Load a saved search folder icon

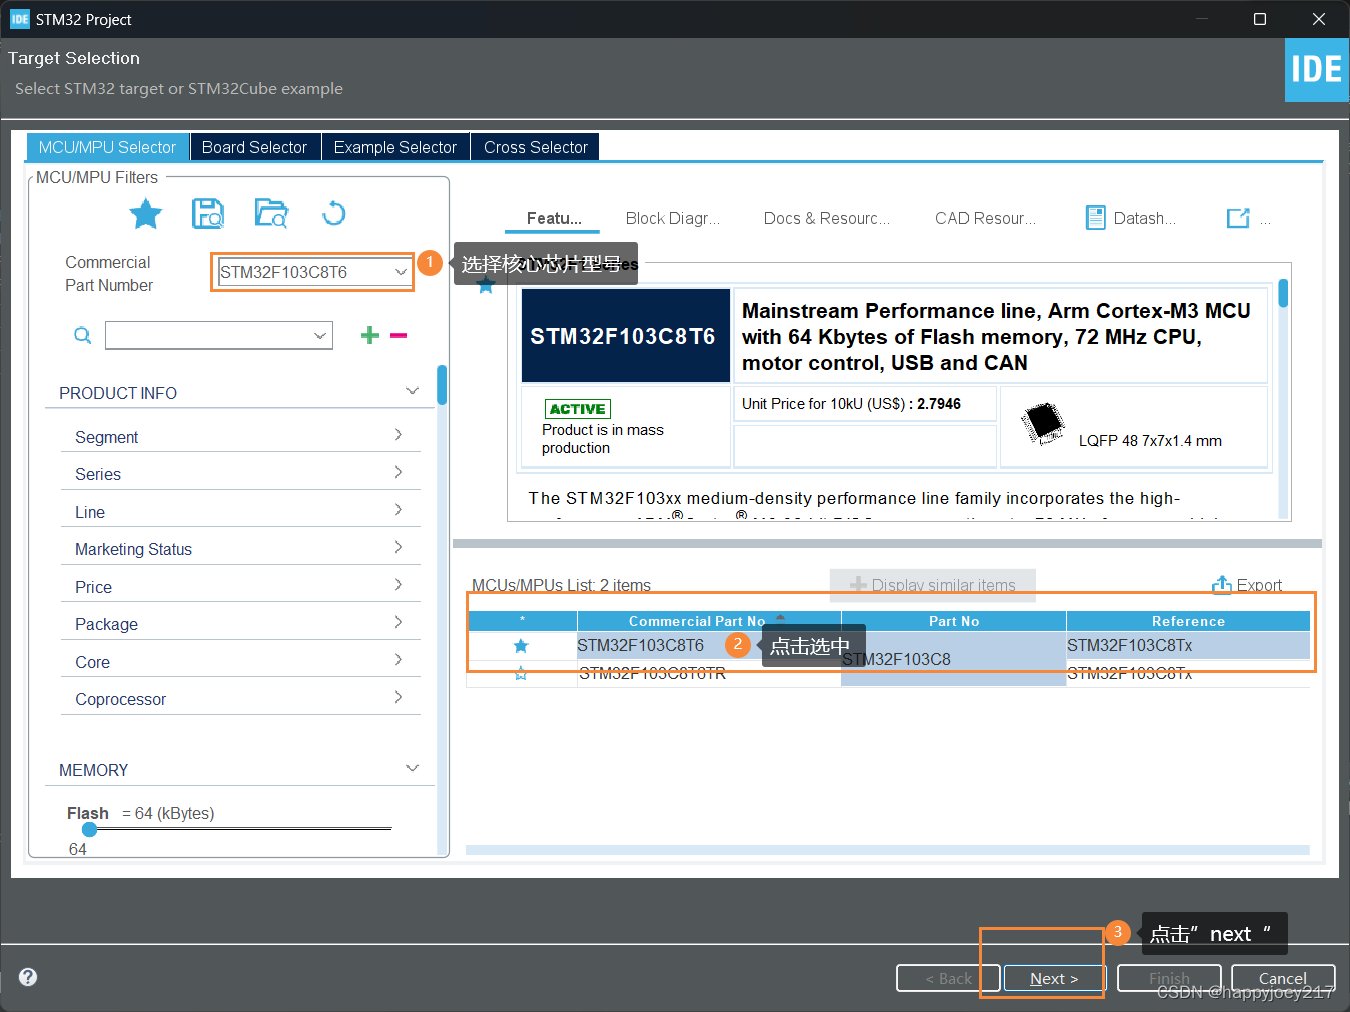coord(271,213)
